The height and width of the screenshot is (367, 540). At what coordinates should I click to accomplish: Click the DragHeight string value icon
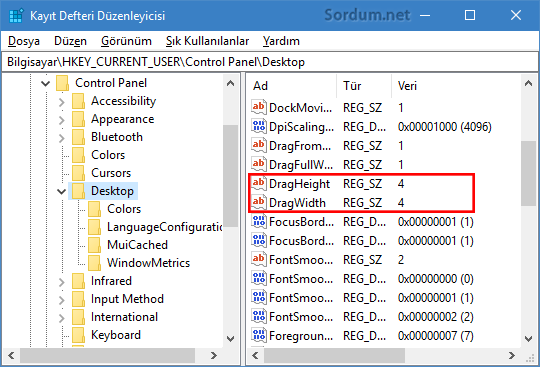coord(259,183)
